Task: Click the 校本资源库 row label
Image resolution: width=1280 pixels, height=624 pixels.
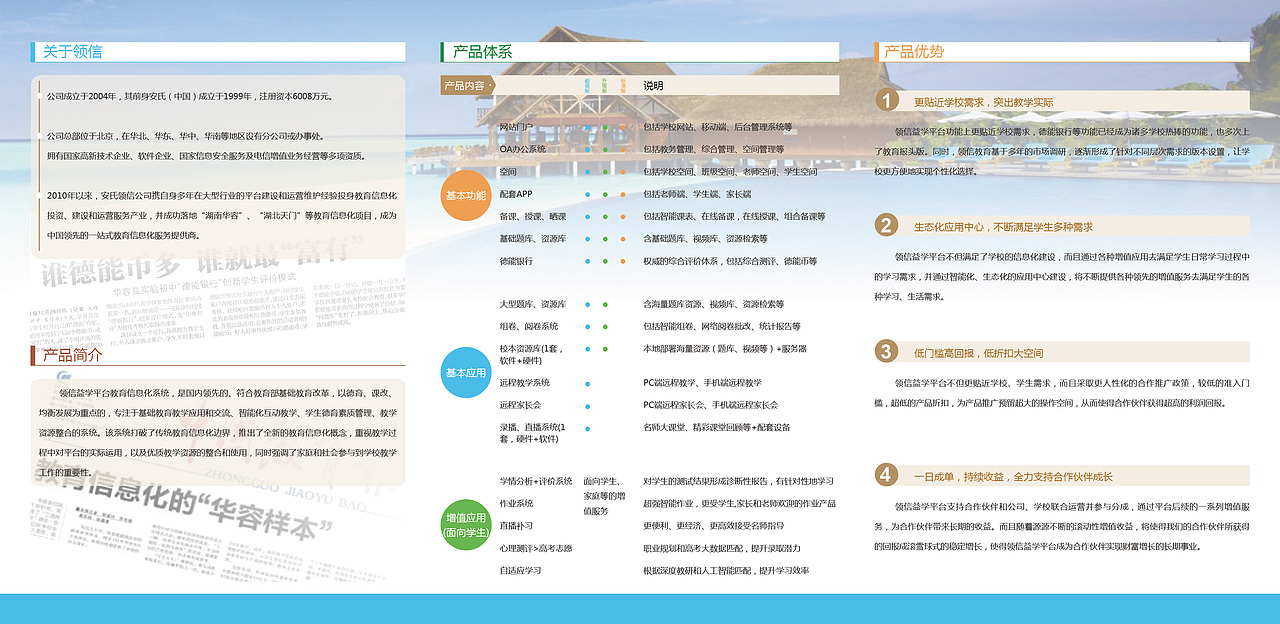Action: pos(532,354)
